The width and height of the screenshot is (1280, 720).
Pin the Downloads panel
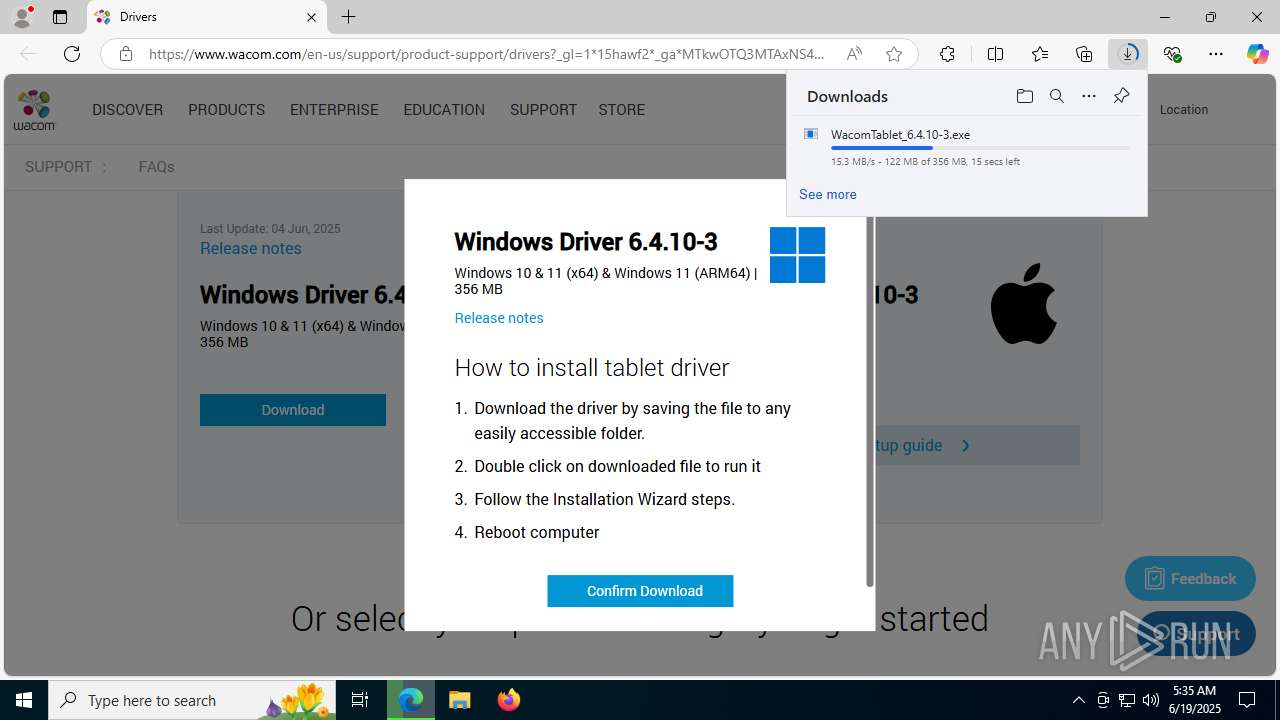point(1121,96)
